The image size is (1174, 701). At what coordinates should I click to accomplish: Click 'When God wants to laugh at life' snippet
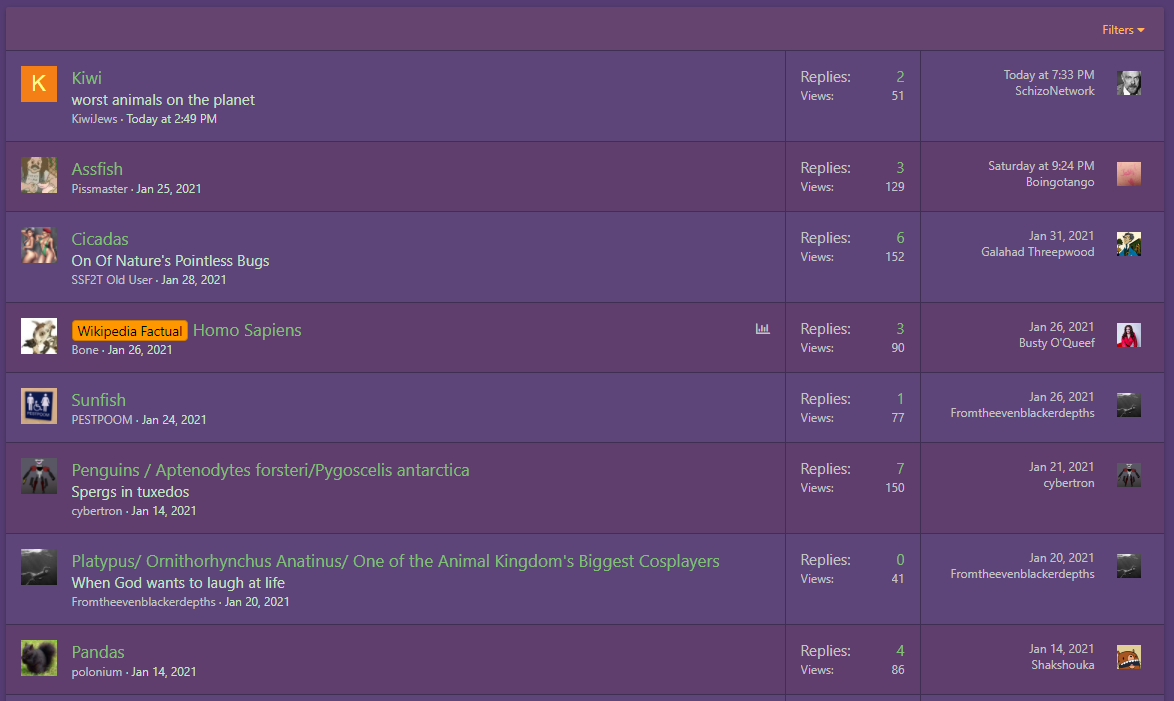(178, 583)
